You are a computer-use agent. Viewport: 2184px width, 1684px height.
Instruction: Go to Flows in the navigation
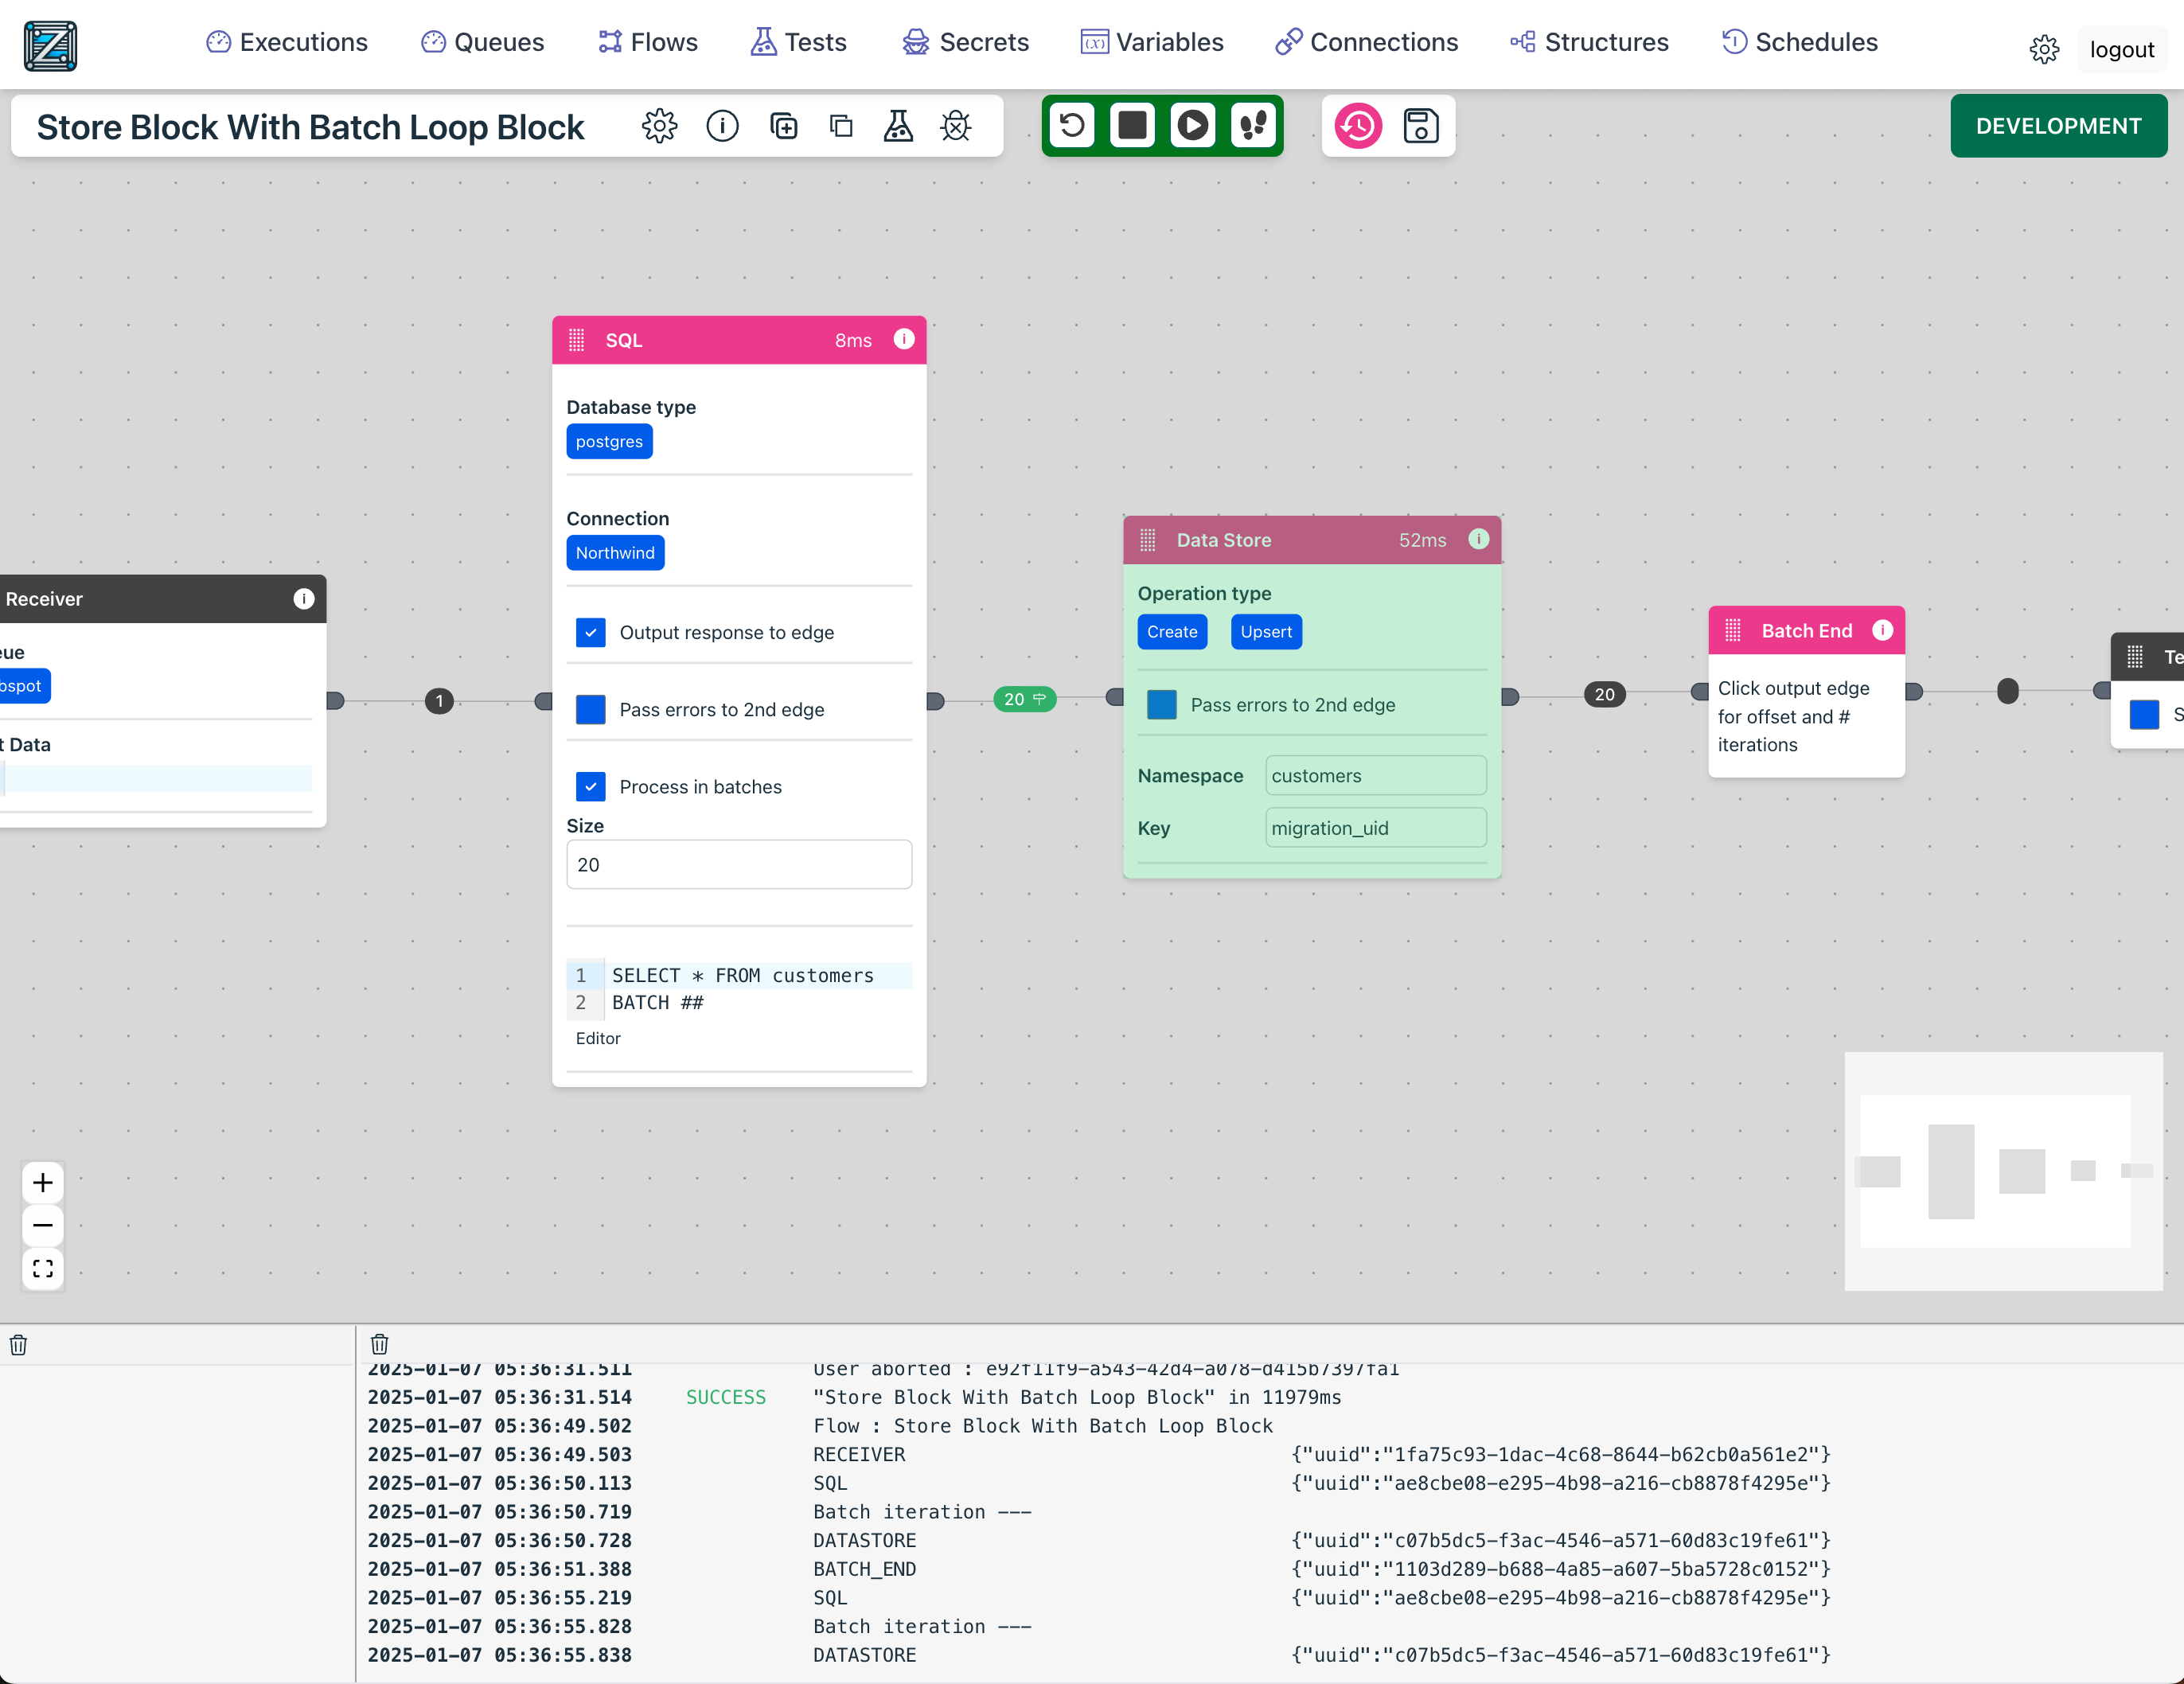[x=648, y=42]
